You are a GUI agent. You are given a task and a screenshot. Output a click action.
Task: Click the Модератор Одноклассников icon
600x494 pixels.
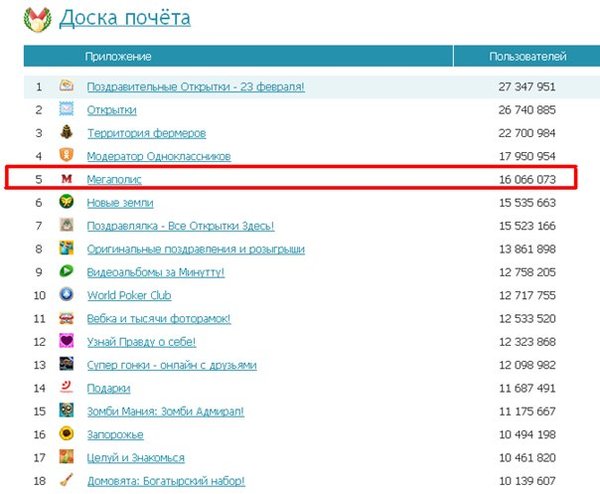(x=66, y=156)
